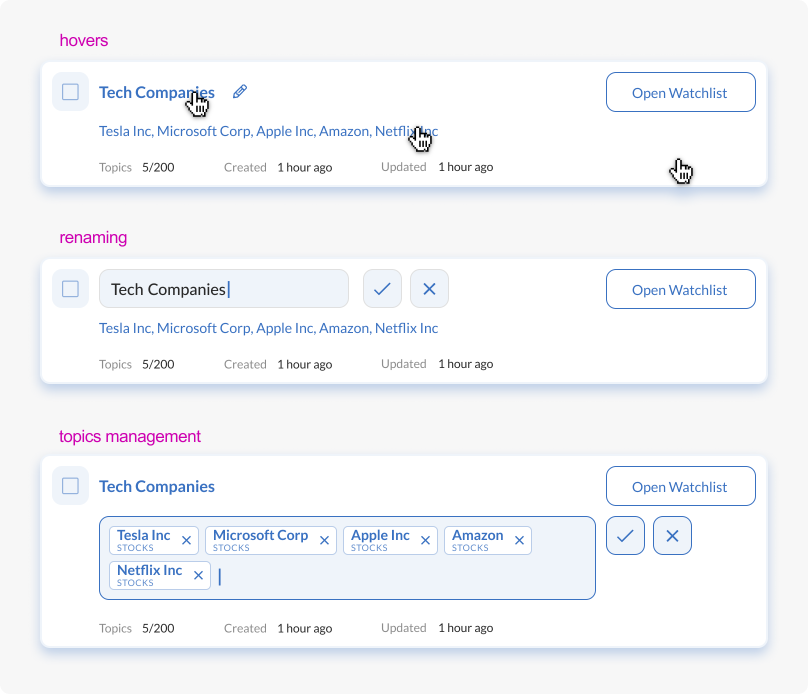This screenshot has height=694, width=808.
Task: Click the 5/200 topics count in topics management card
Action: coord(158,628)
